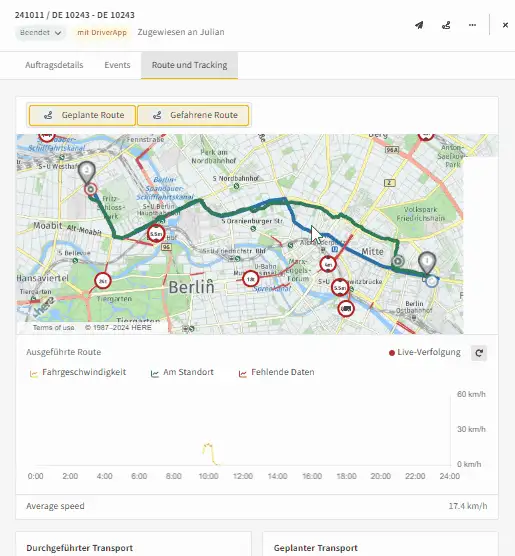Open the three-dots more options menu
This screenshot has width=515, height=556.
click(x=472, y=25)
